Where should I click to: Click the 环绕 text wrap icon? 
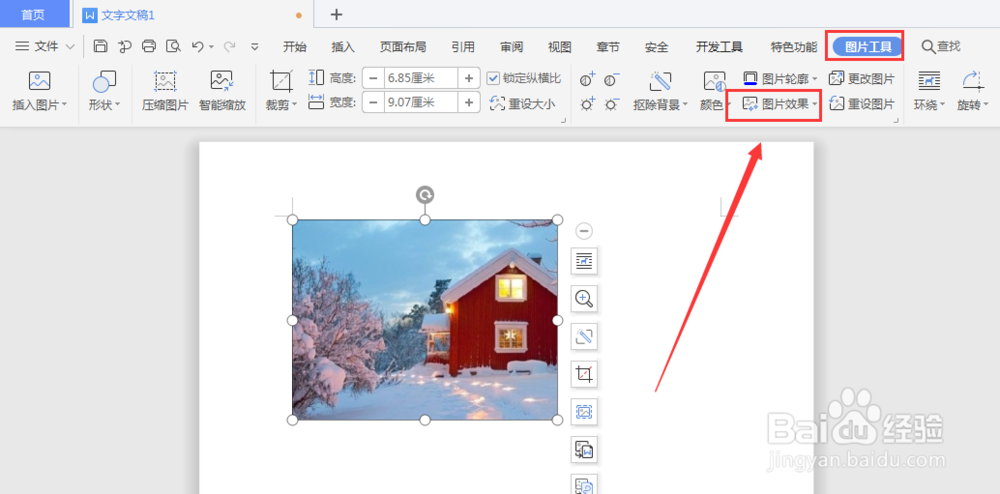pos(929,81)
